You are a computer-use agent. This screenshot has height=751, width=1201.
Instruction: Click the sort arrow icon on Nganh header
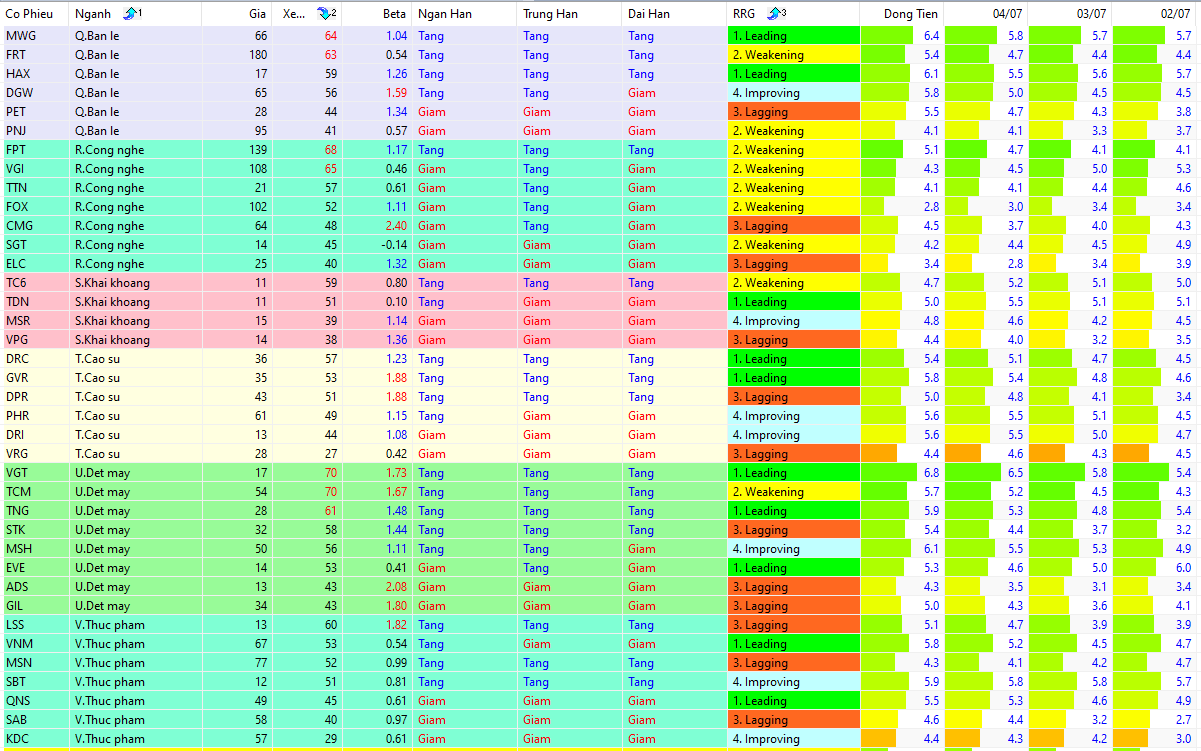pyautogui.click(x=131, y=14)
